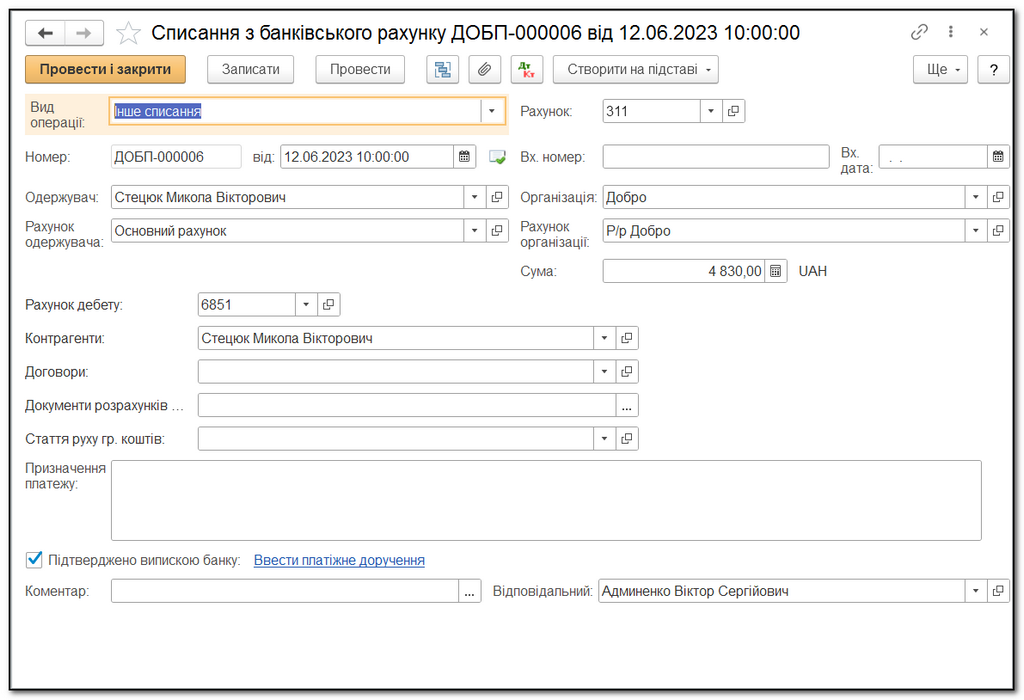Image resolution: width=1024 pixels, height=700 pixels.
Task: Open the three-dot window options menu
Action: (x=951, y=31)
